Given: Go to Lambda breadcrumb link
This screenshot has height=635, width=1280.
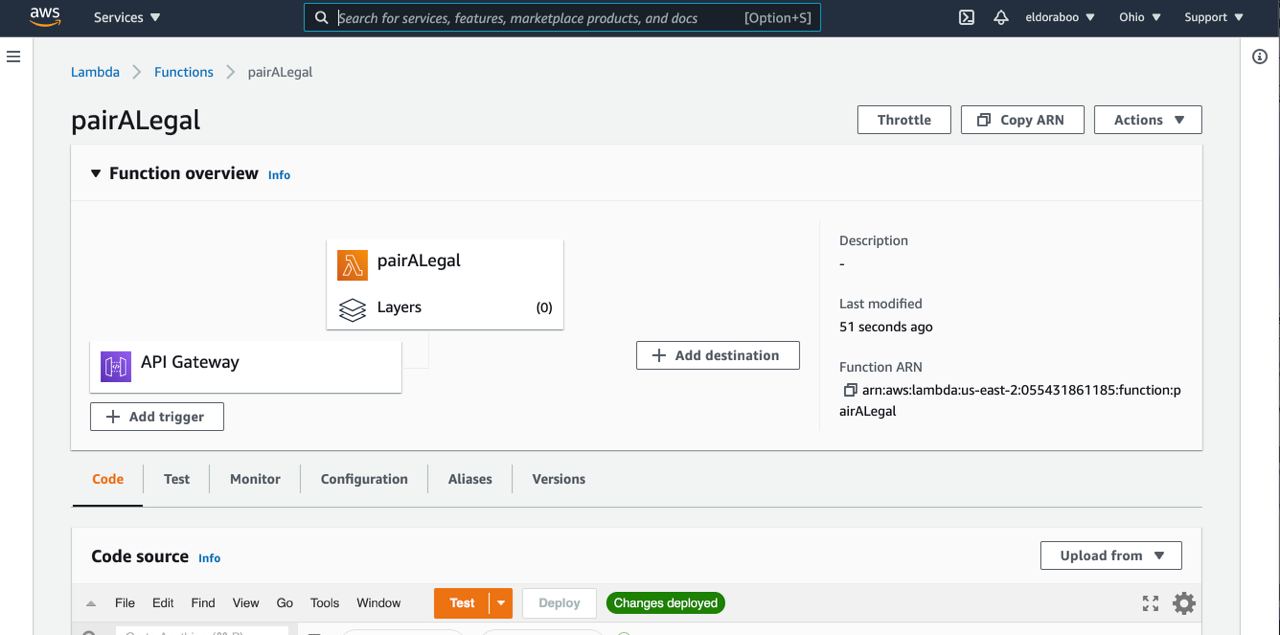Looking at the screenshot, I should point(95,72).
